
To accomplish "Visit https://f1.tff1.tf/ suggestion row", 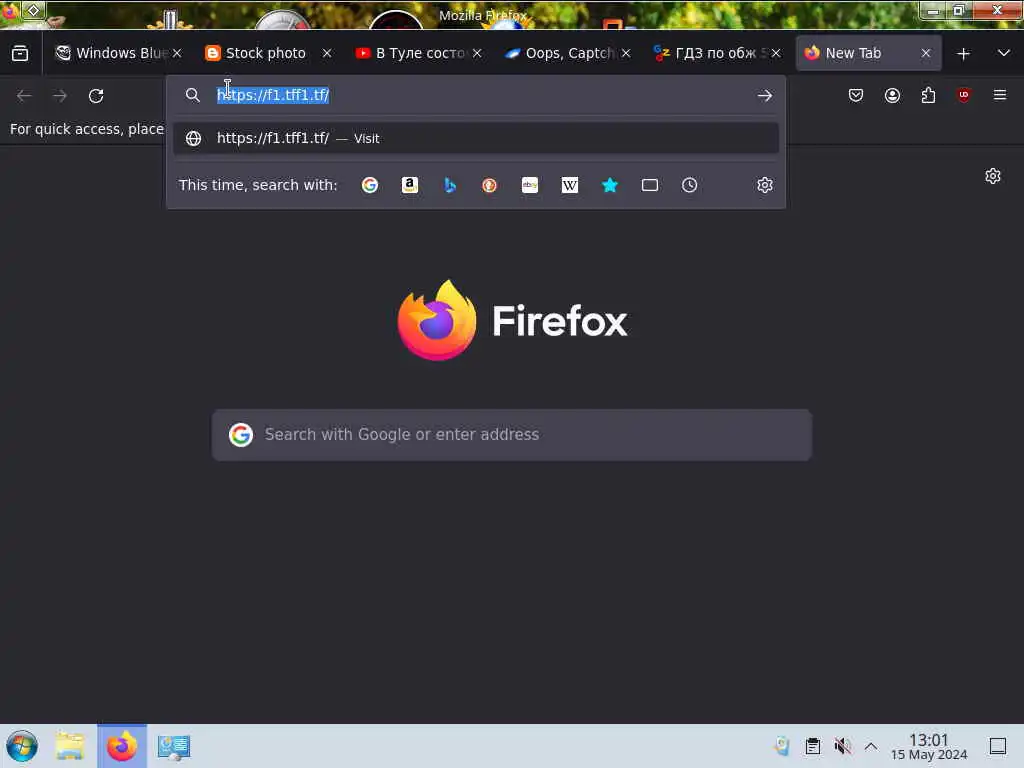I will click(475, 138).
